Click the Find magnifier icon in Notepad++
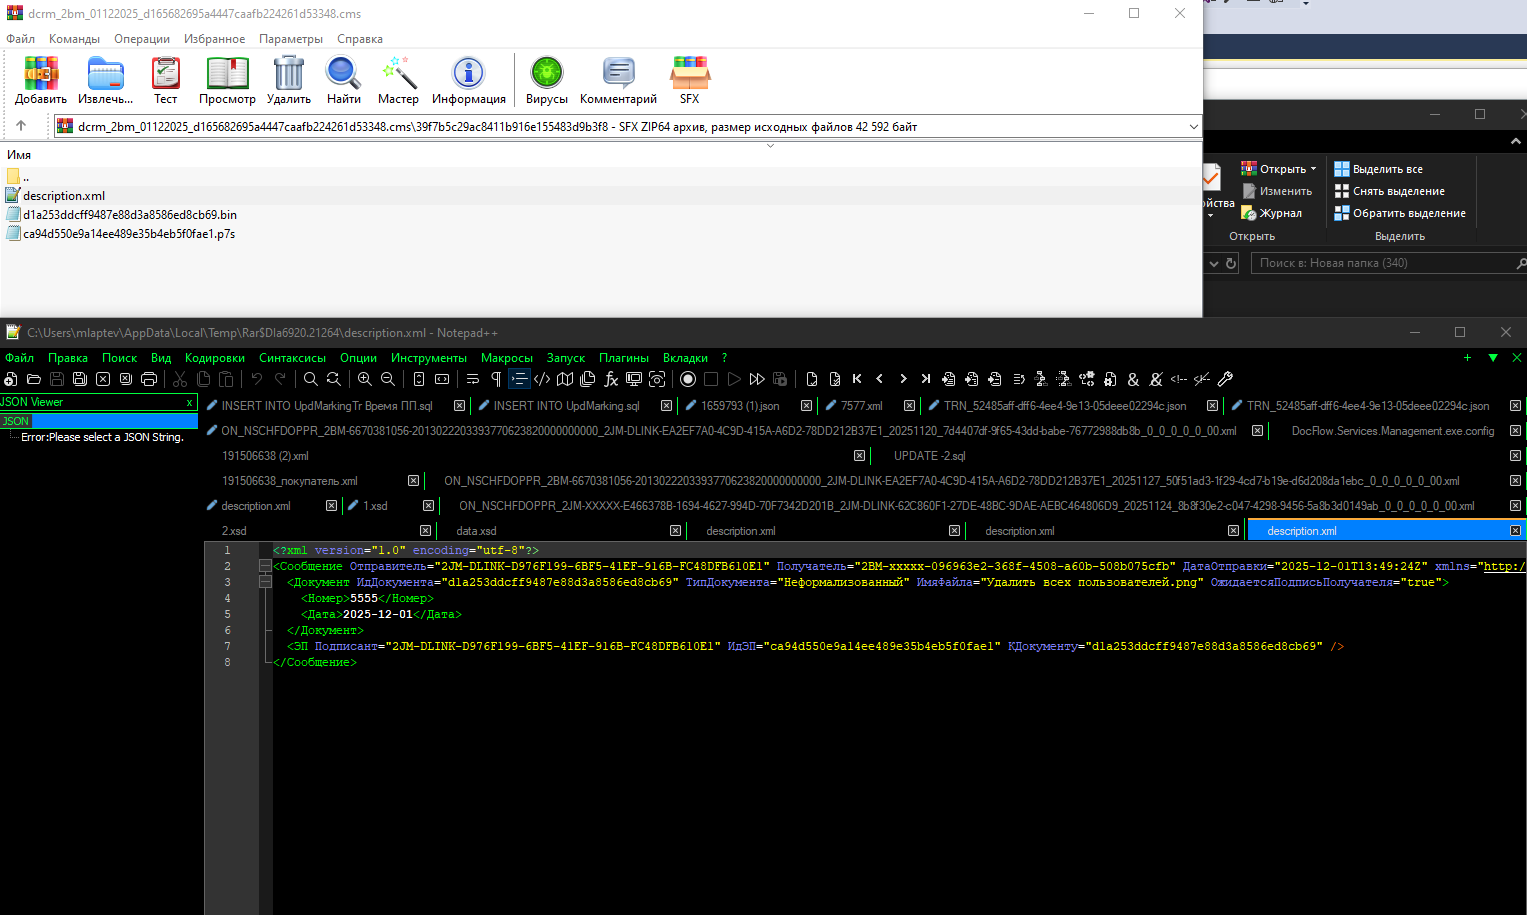 (311, 379)
